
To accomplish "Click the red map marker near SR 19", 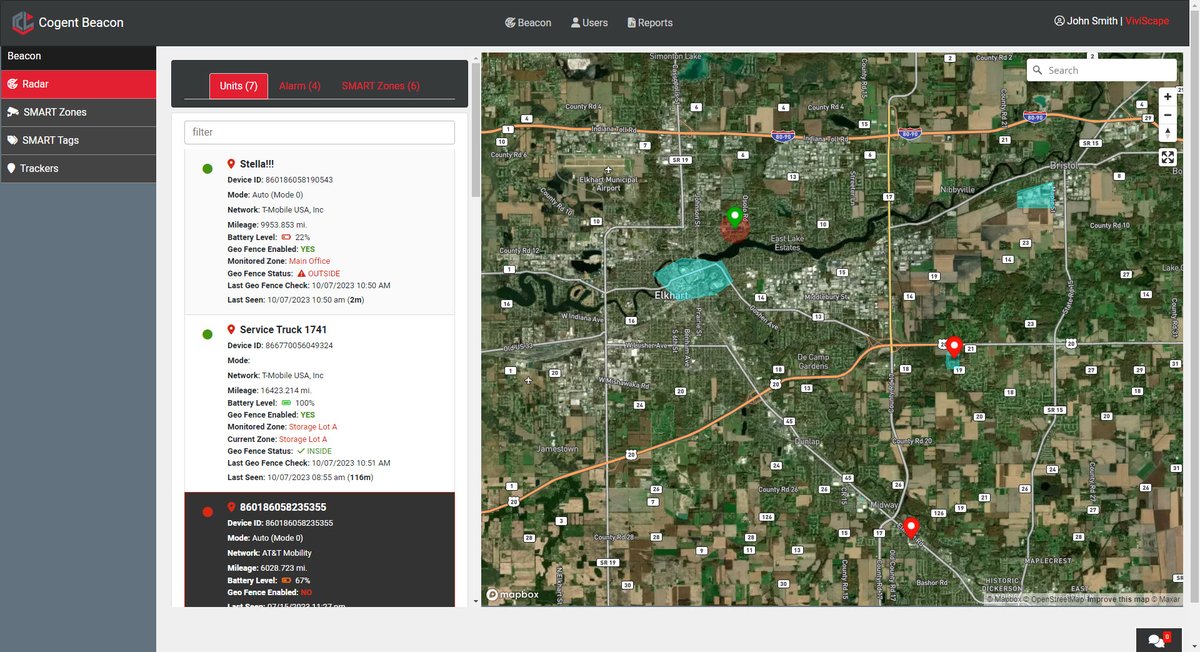I will tap(954, 347).
